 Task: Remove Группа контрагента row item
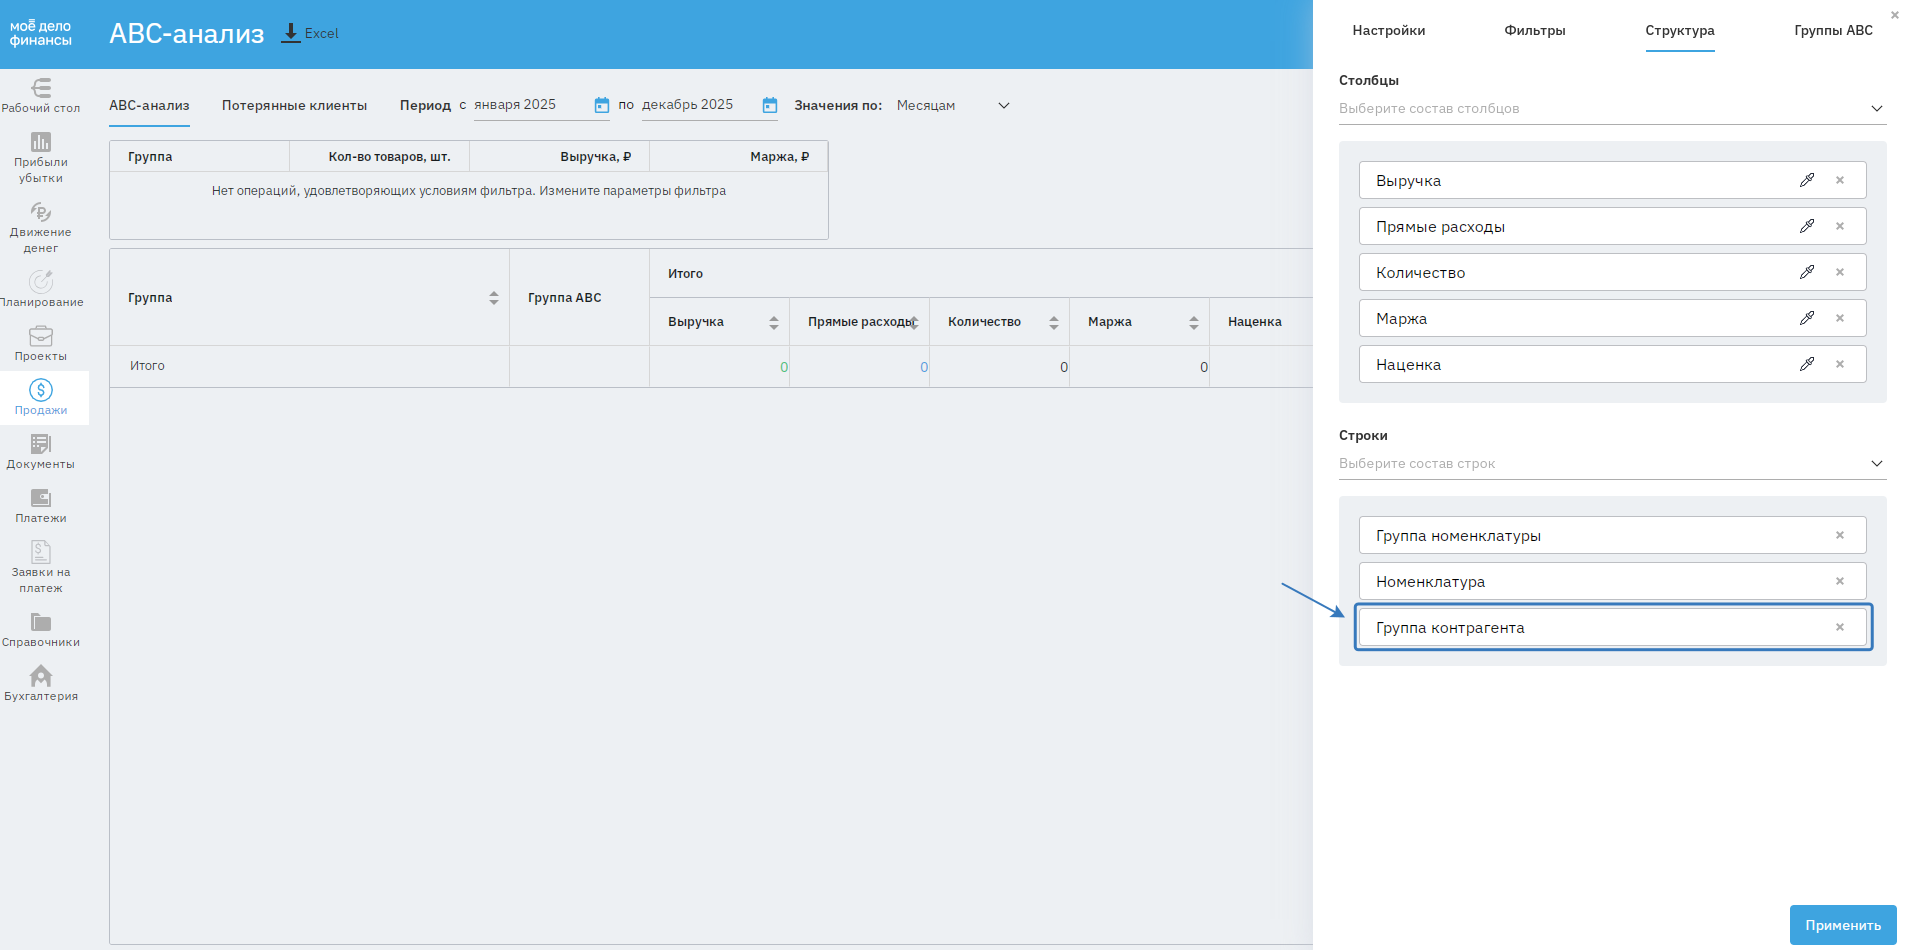click(1839, 627)
